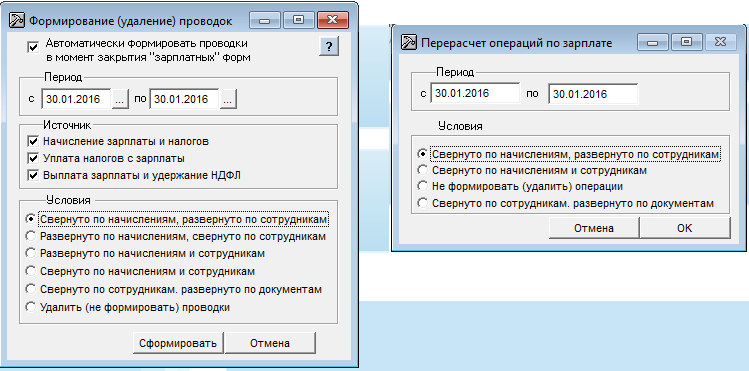
Task: Toggle Автоматически формировать проводки checkbox
Action: [x=33, y=47]
